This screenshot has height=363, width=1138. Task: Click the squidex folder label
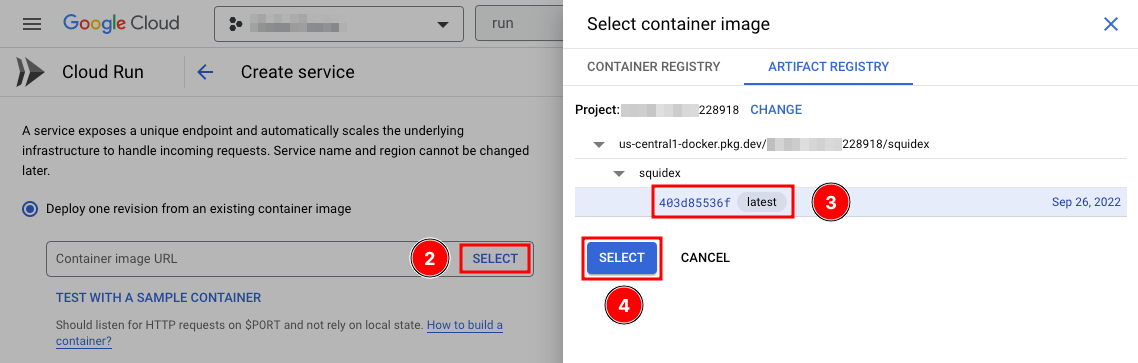pos(660,174)
